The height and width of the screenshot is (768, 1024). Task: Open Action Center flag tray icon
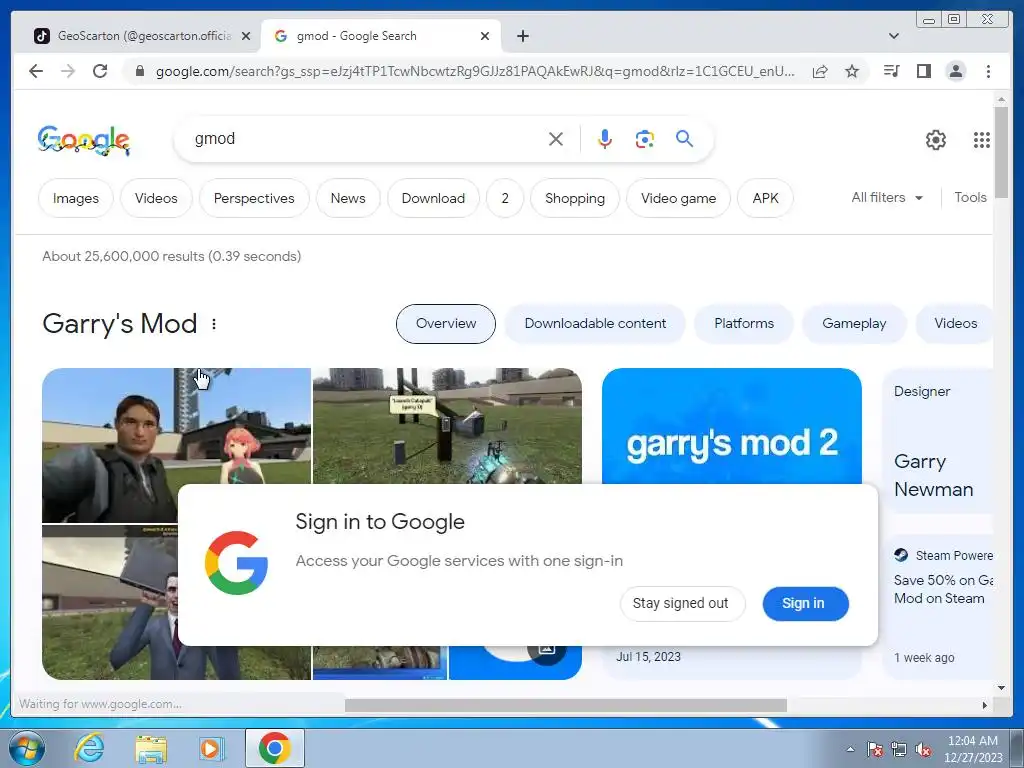875,749
